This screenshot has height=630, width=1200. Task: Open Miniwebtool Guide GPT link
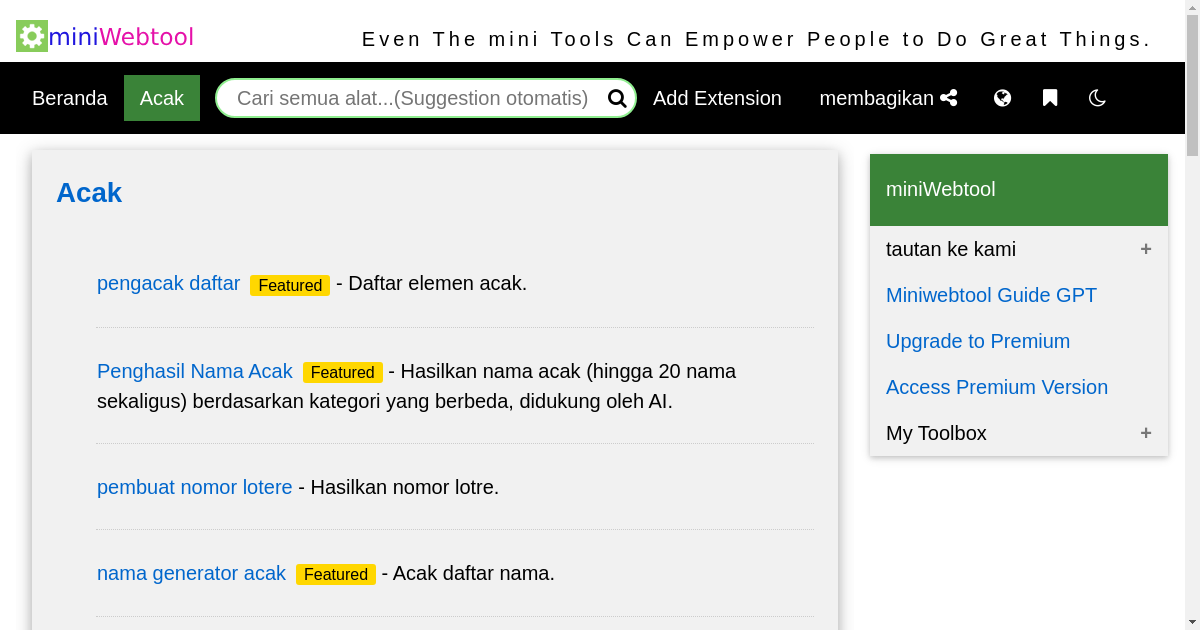tap(991, 295)
